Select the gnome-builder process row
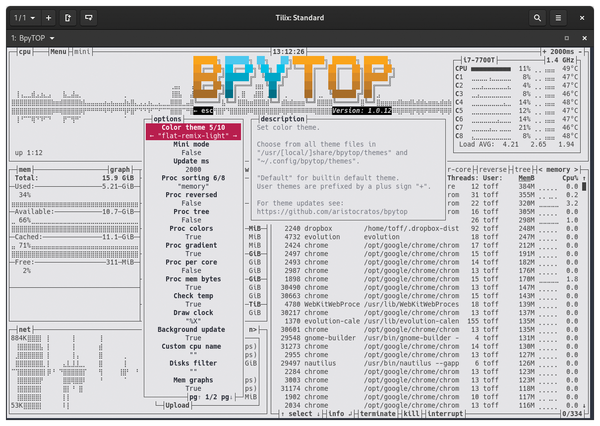The image size is (600, 426). [427, 338]
